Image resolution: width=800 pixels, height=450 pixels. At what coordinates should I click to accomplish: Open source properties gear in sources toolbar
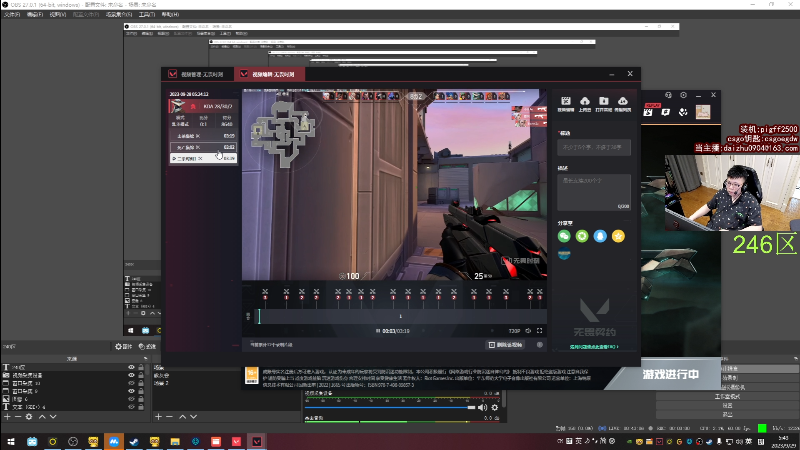click(29, 416)
